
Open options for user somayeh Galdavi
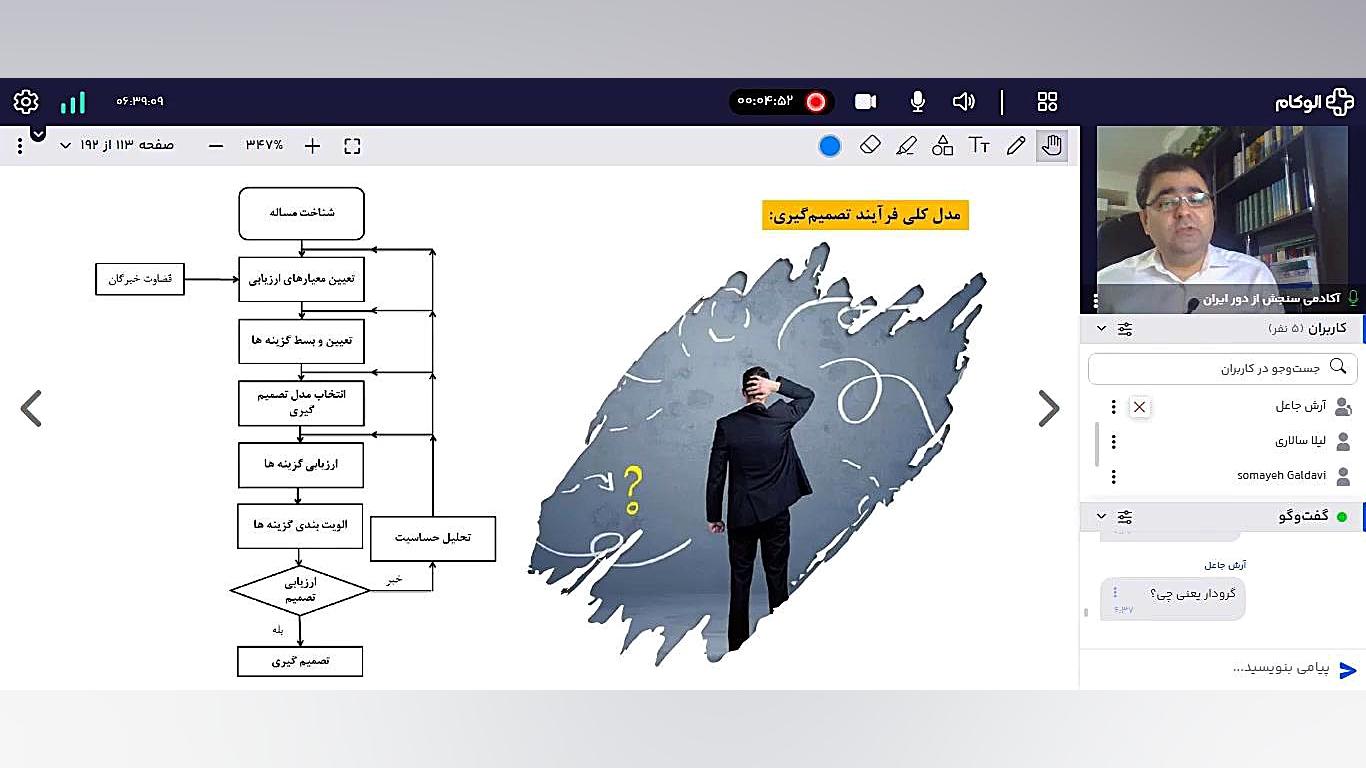pyautogui.click(x=1114, y=476)
